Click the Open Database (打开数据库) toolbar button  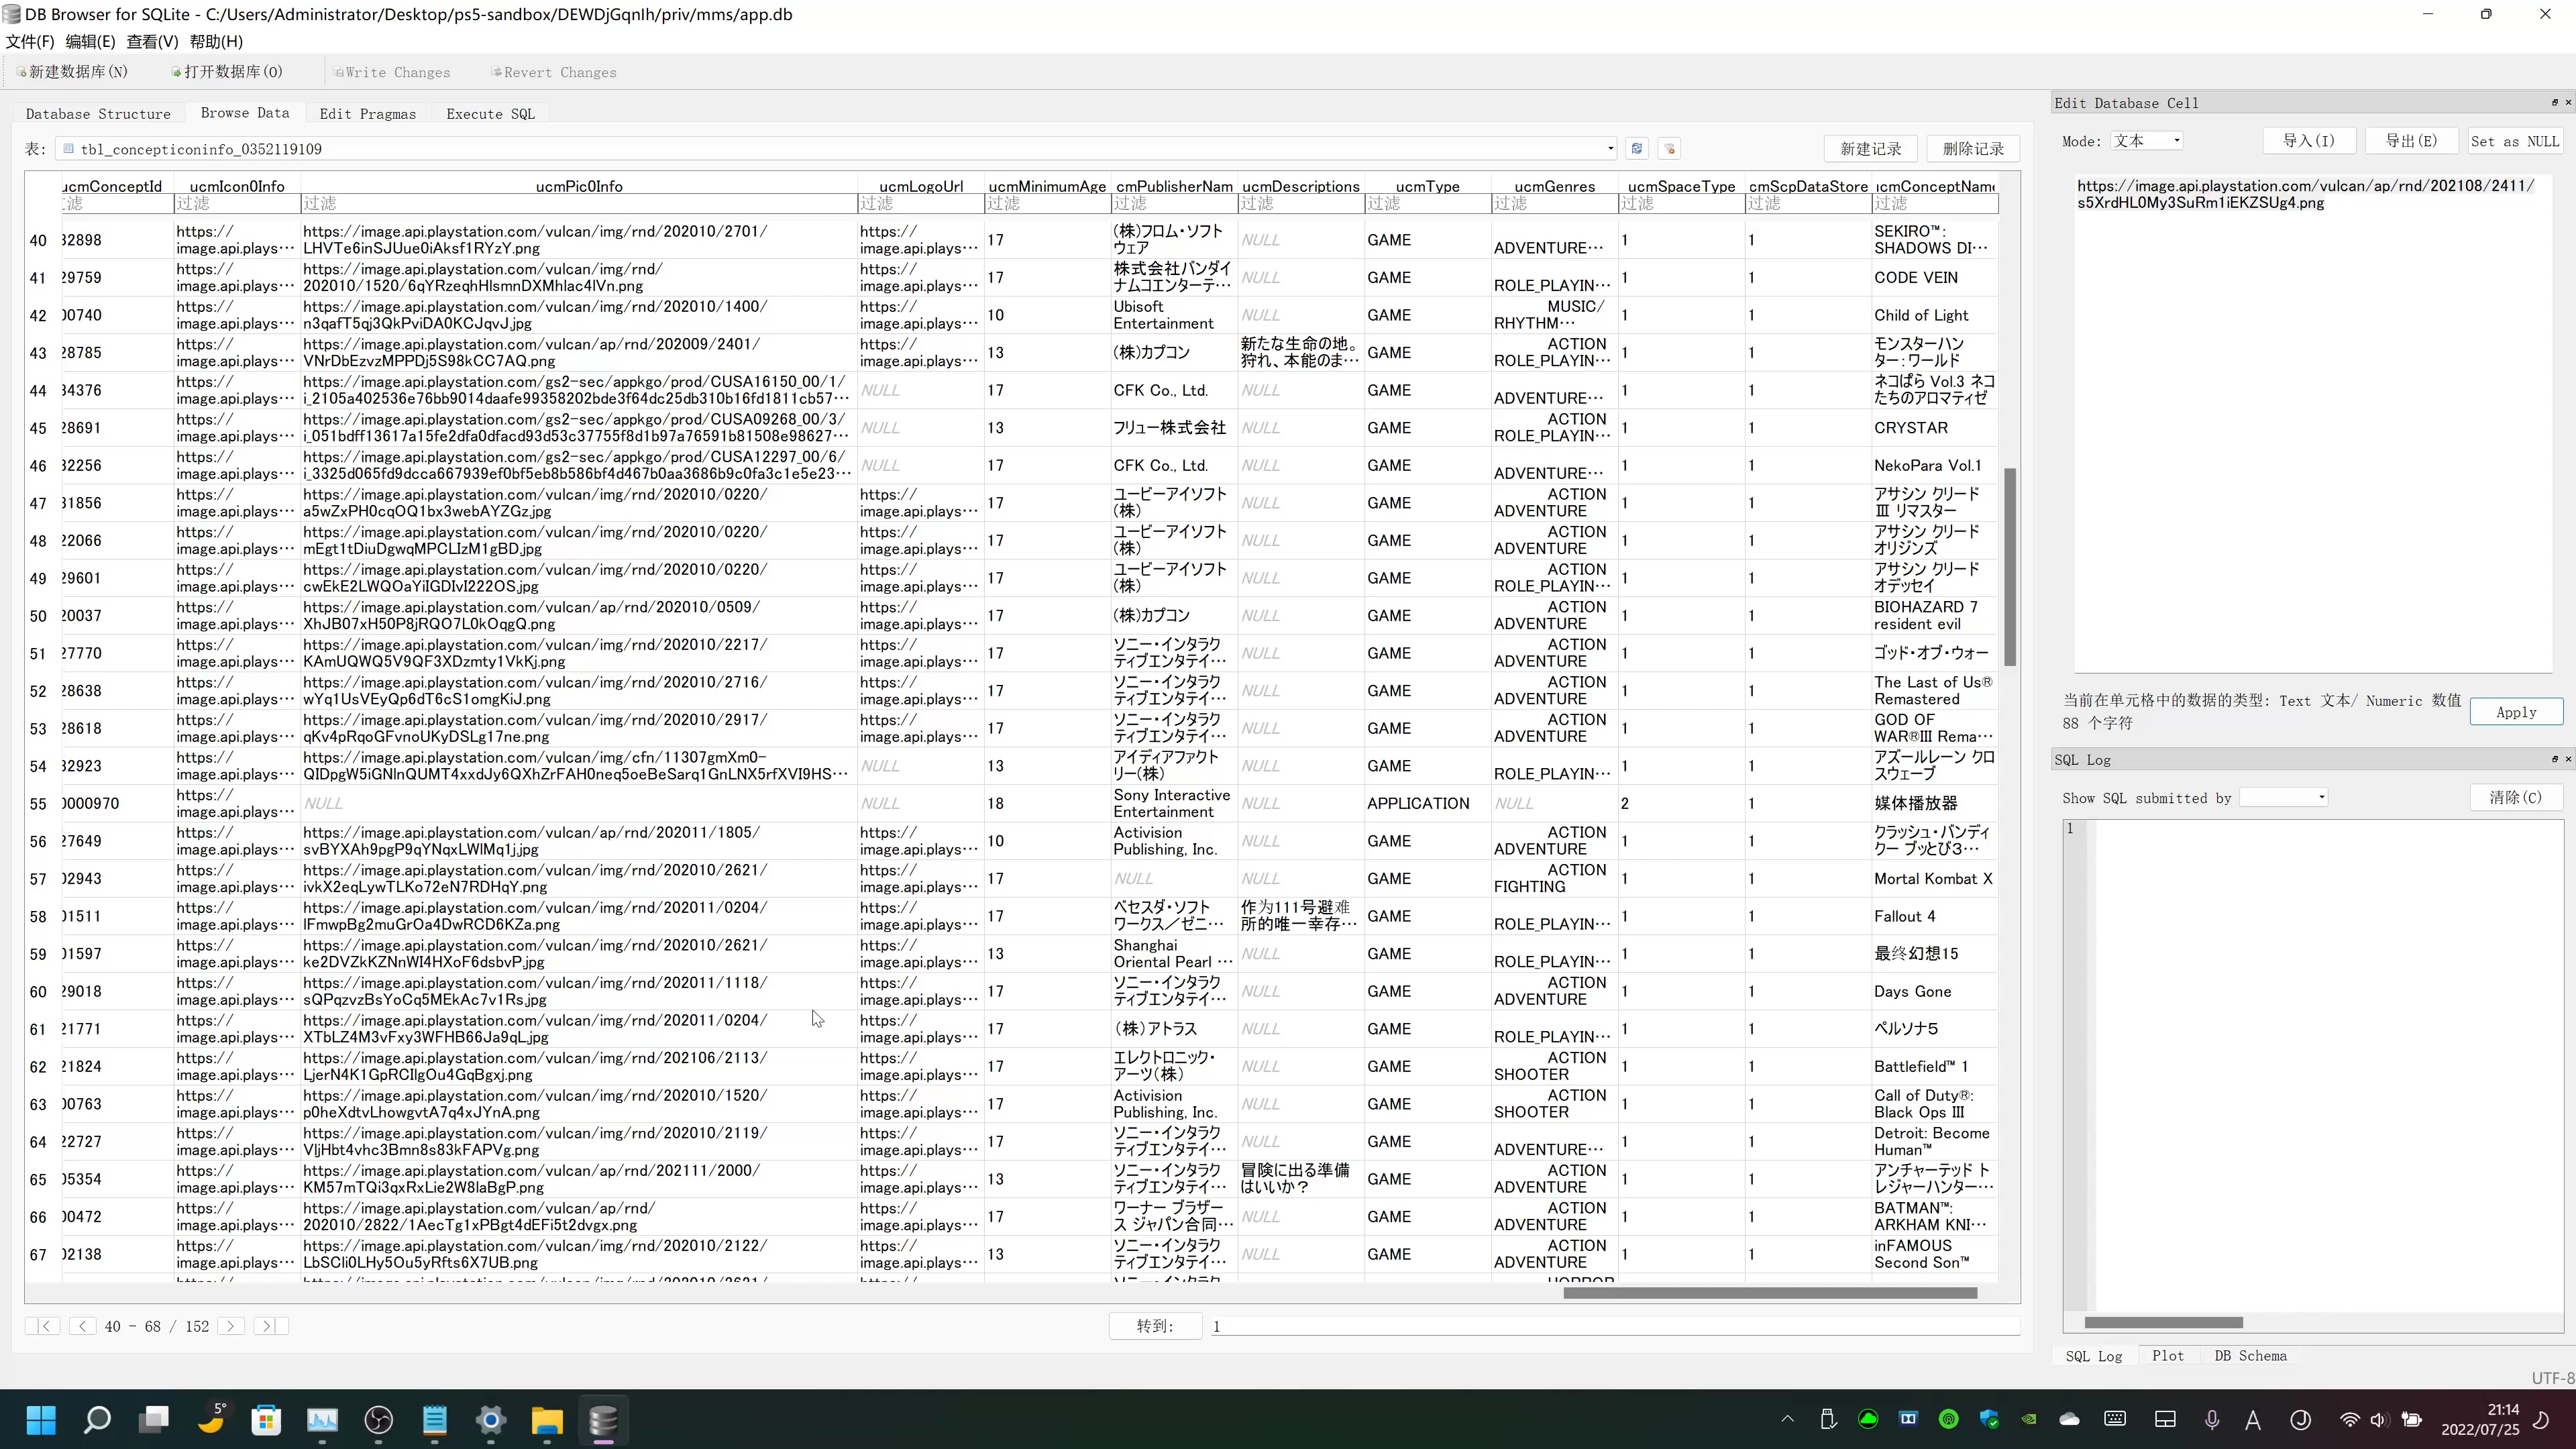point(227,72)
